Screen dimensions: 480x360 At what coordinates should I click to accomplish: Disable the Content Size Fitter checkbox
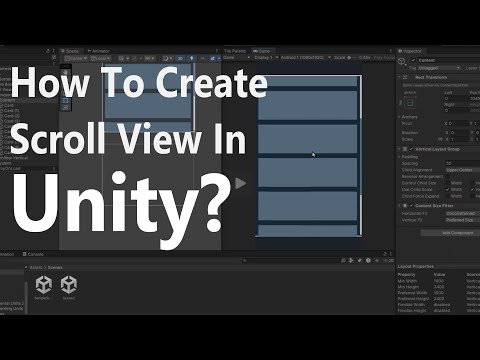(412, 206)
